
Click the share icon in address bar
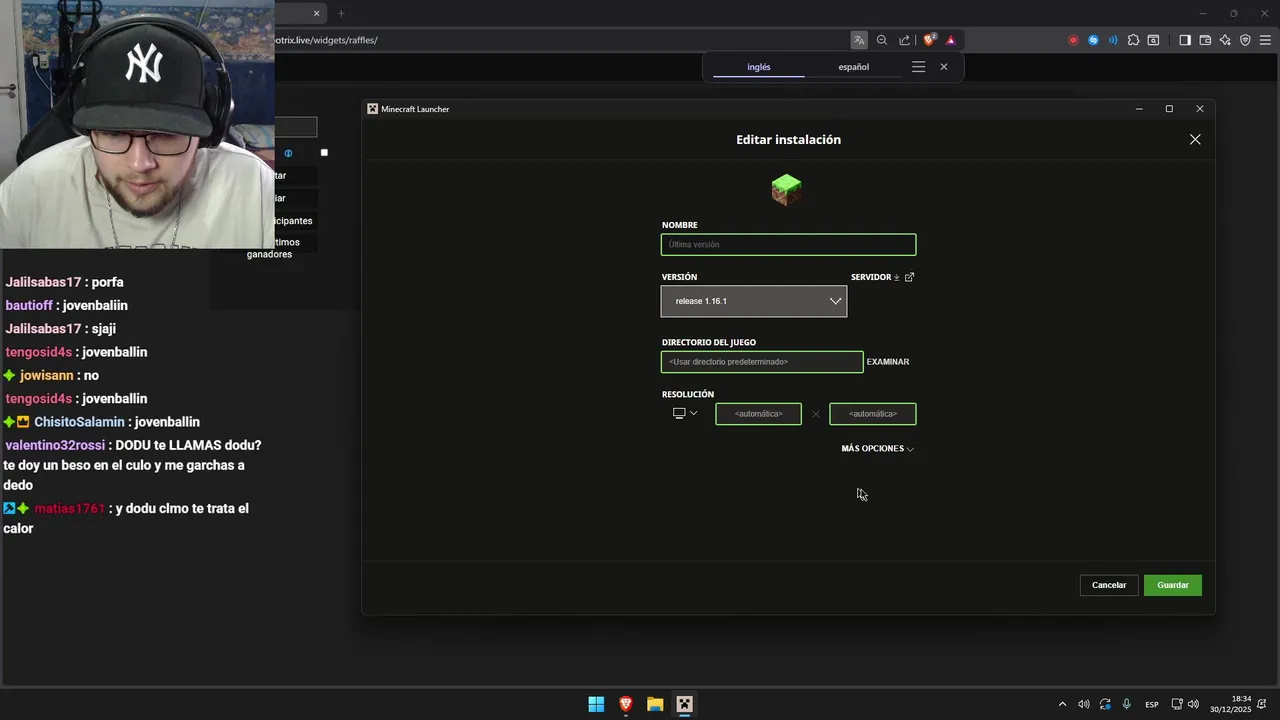tap(905, 40)
